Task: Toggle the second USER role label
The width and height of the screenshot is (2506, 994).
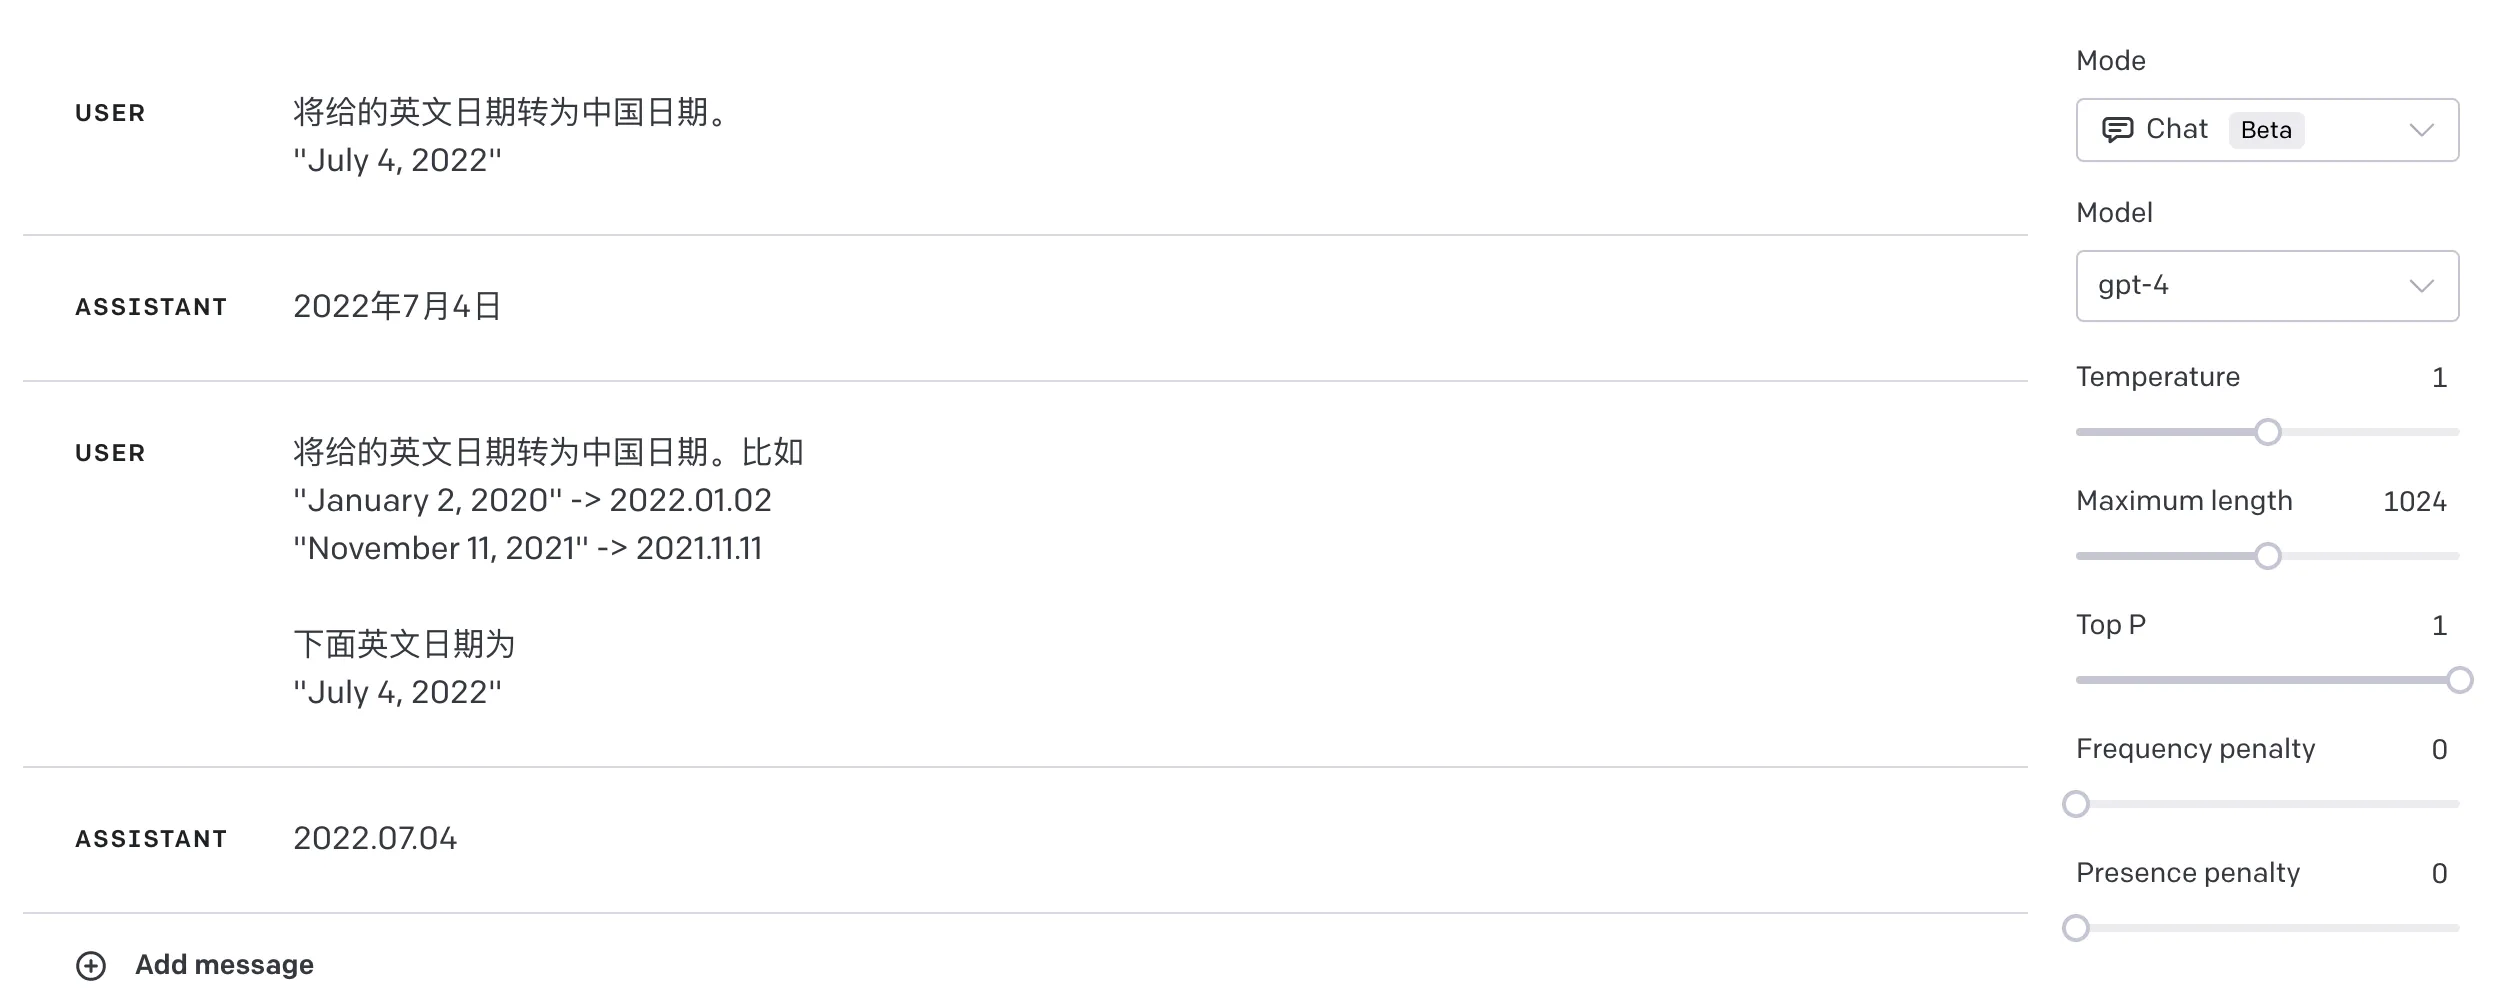Action: (x=110, y=453)
